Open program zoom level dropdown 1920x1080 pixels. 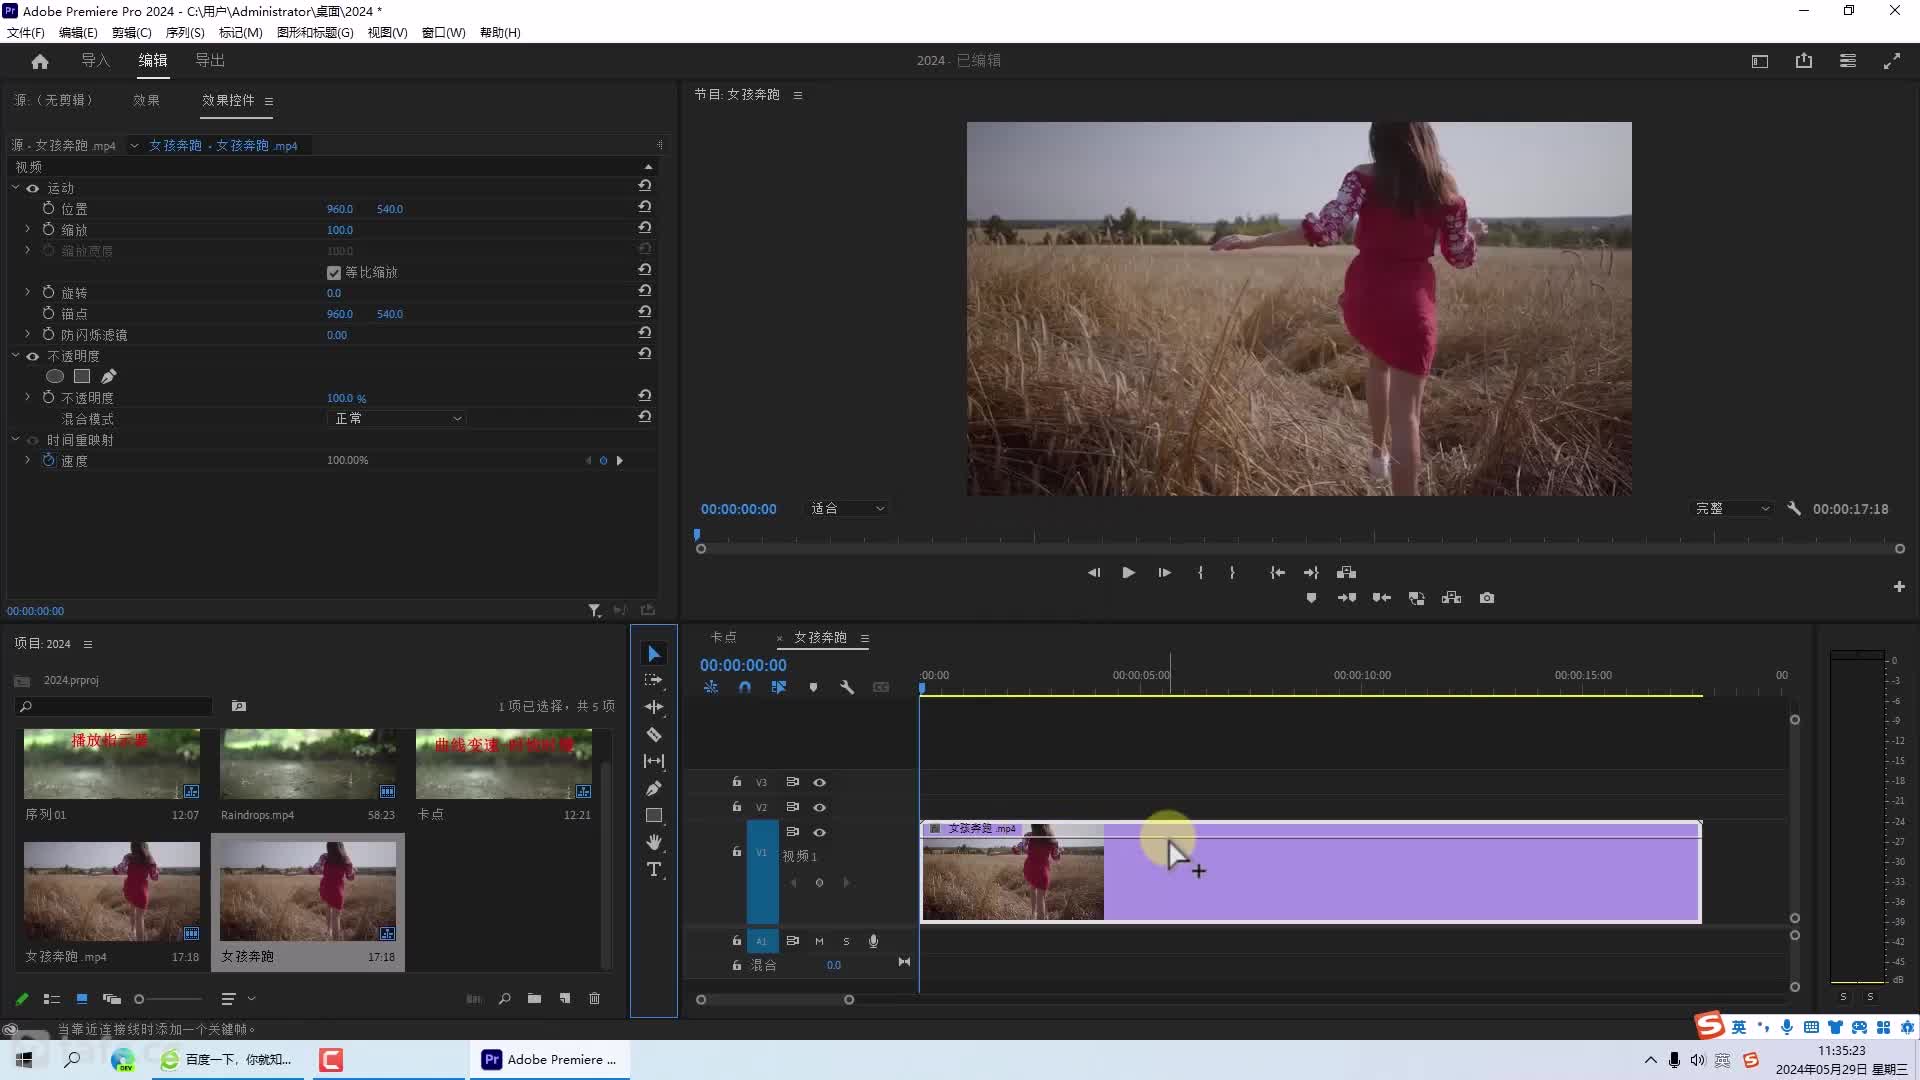click(846, 508)
